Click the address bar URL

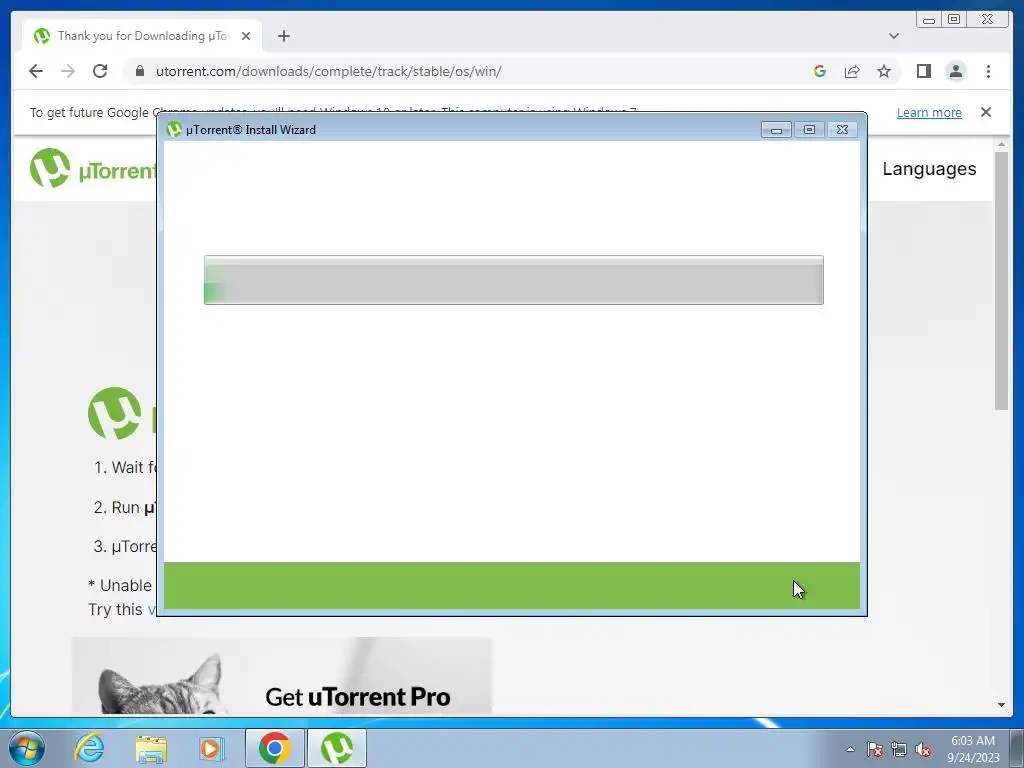[x=328, y=71]
